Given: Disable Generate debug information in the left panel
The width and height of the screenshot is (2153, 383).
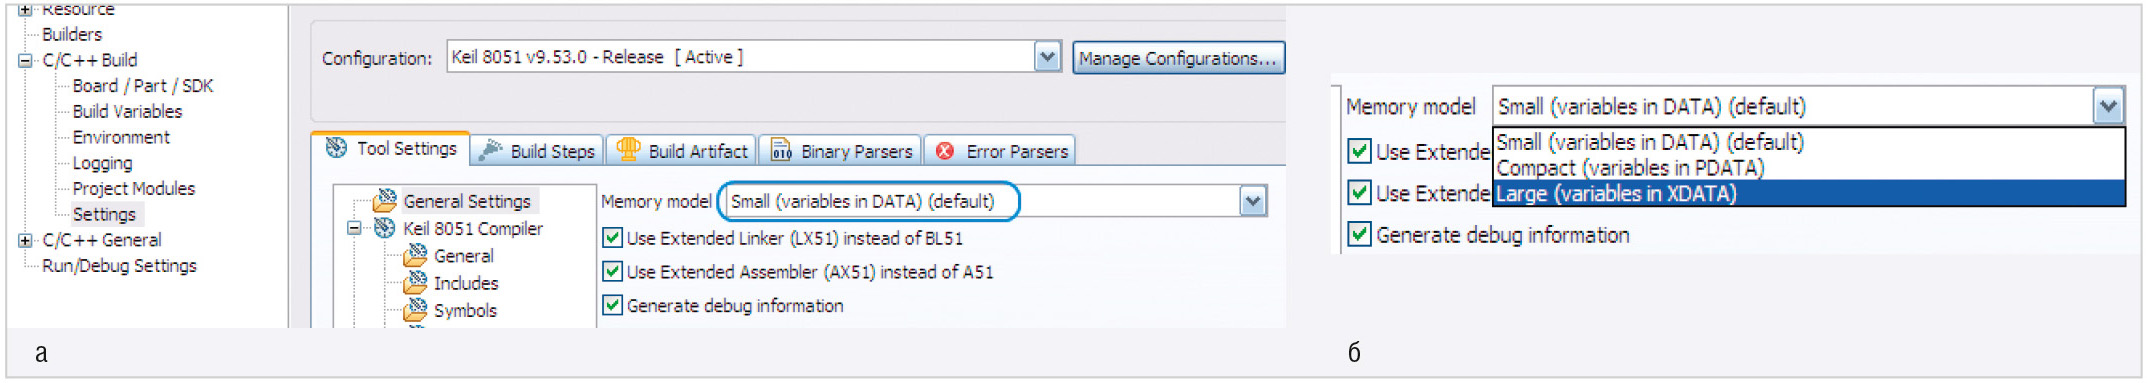Looking at the screenshot, I should coord(613,305).
